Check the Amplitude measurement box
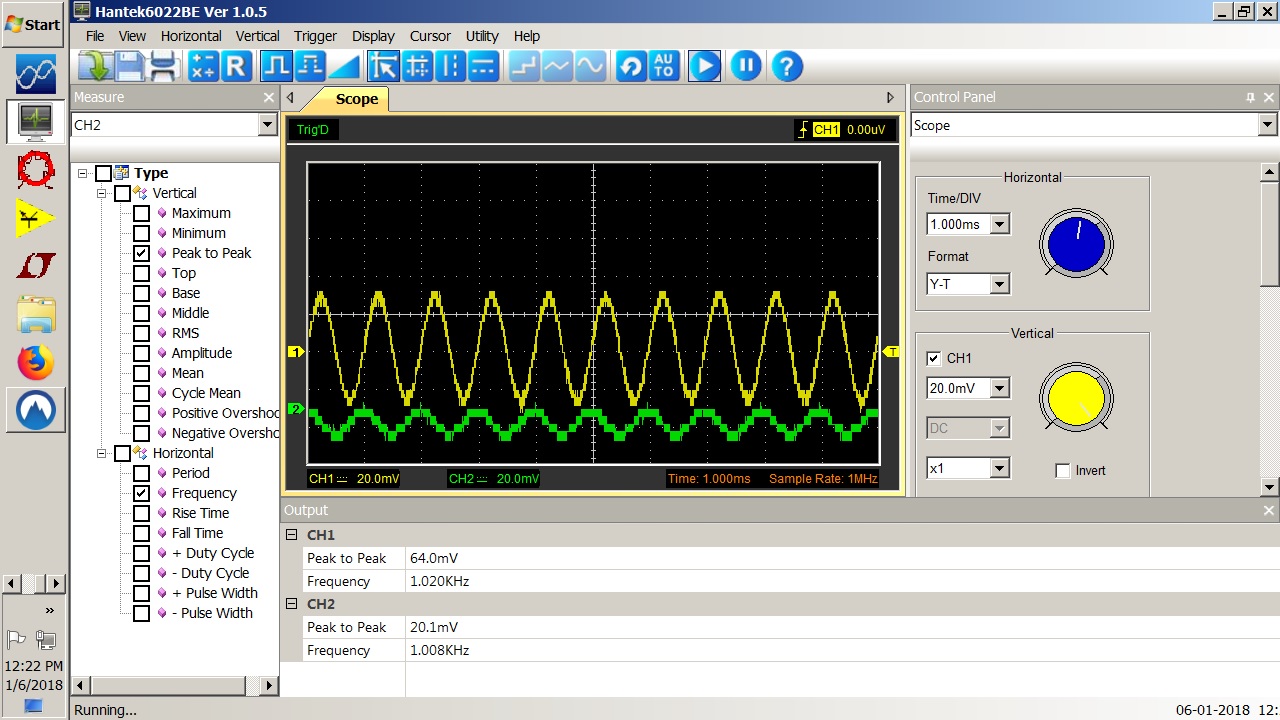Viewport: 1280px width, 720px height. [x=142, y=353]
